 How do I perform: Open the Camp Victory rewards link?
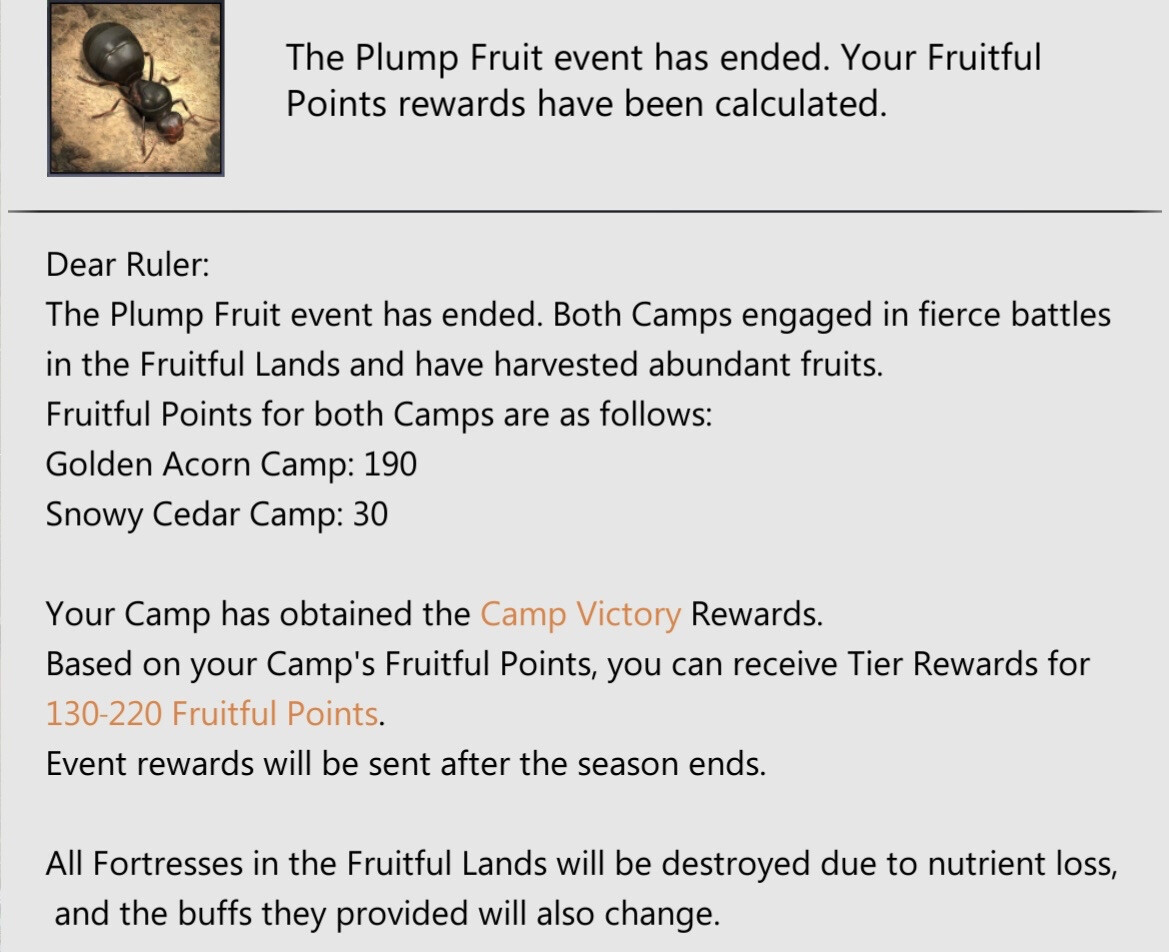[580, 614]
